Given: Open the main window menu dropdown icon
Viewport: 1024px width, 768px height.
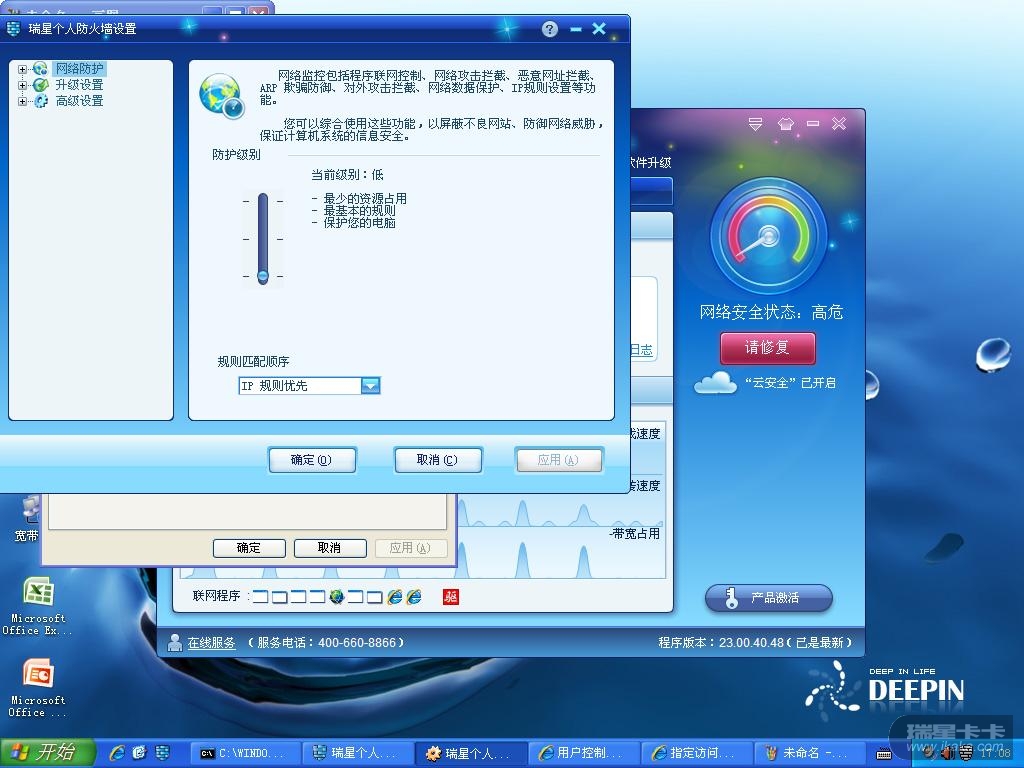Looking at the screenshot, I should 756,123.
